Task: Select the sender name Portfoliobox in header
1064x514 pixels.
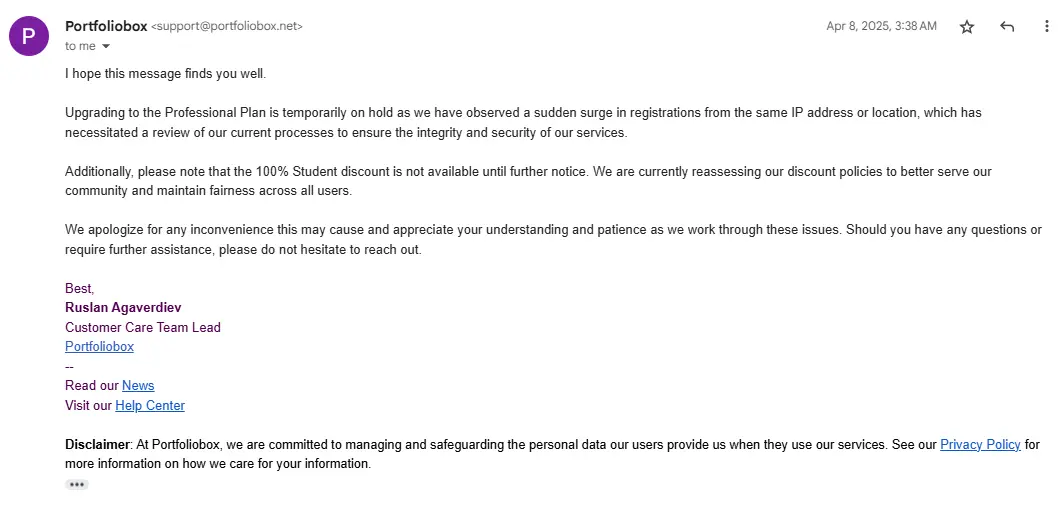Action: click(106, 26)
